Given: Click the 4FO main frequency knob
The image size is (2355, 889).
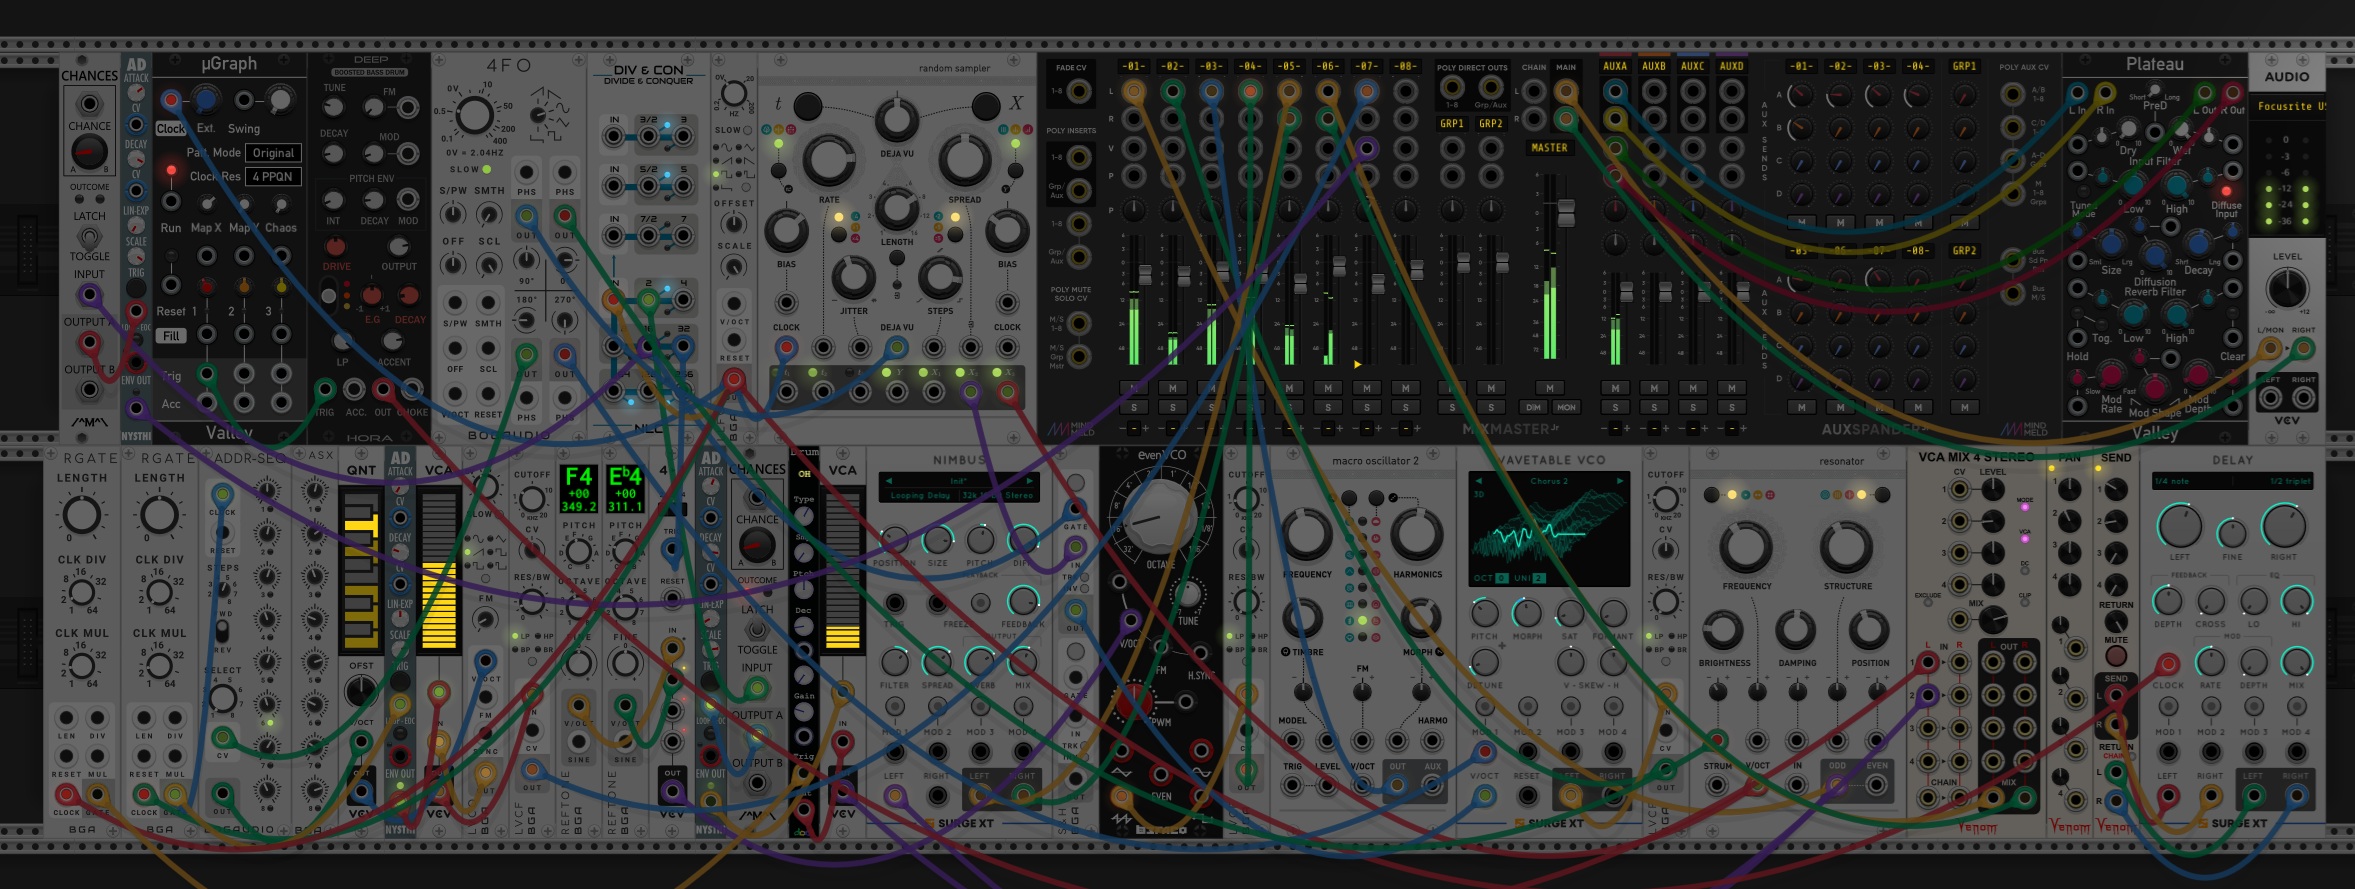Looking at the screenshot, I should click(475, 115).
